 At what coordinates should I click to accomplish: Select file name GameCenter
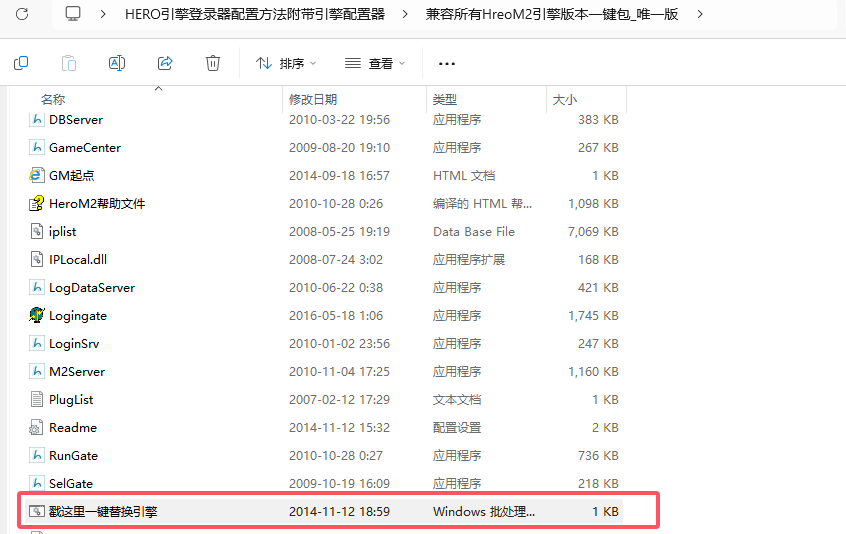(85, 148)
